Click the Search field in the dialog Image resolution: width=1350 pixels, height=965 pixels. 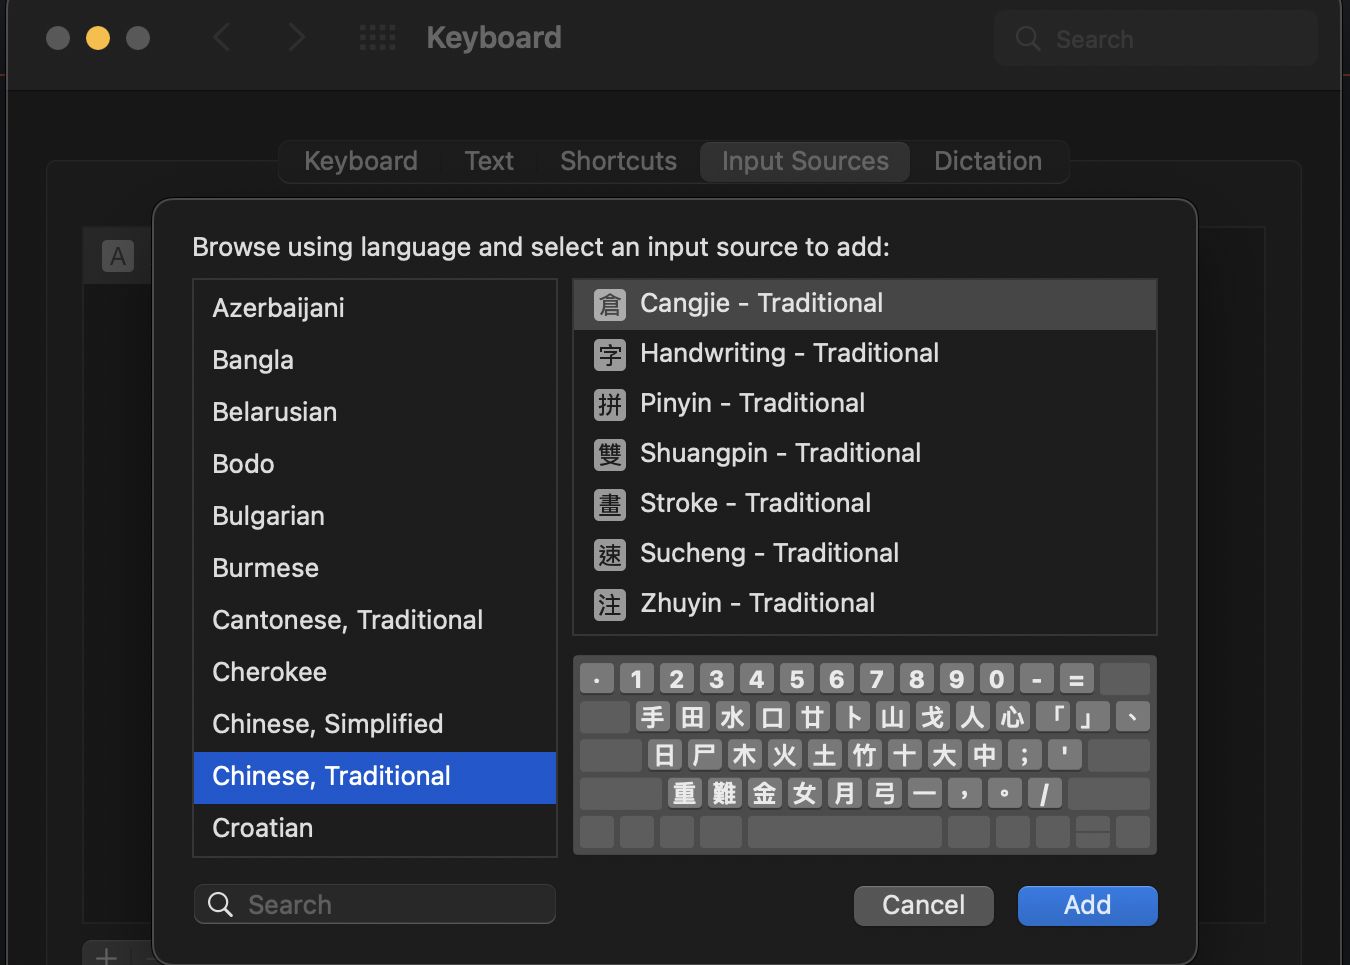[374, 904]
